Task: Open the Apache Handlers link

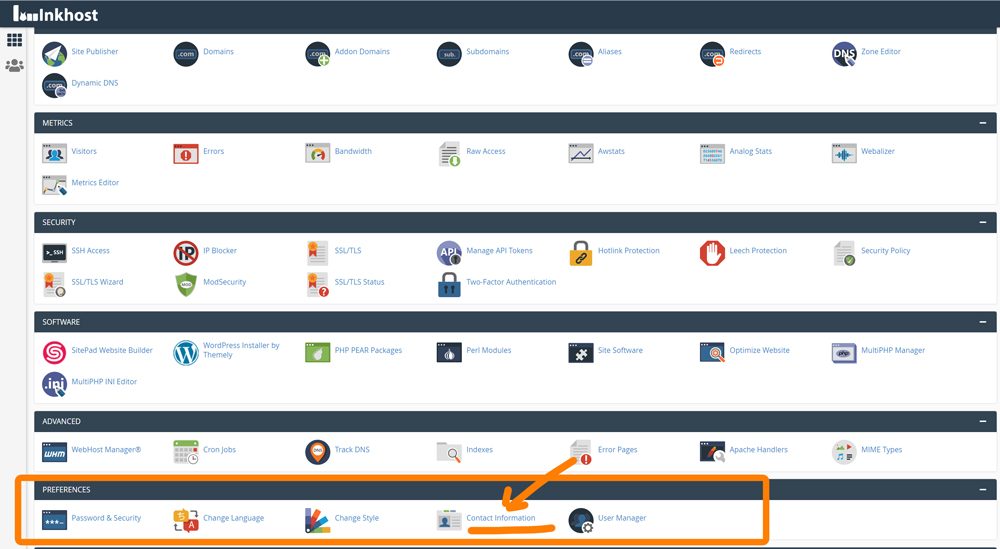Action: (x=758, y=450)
